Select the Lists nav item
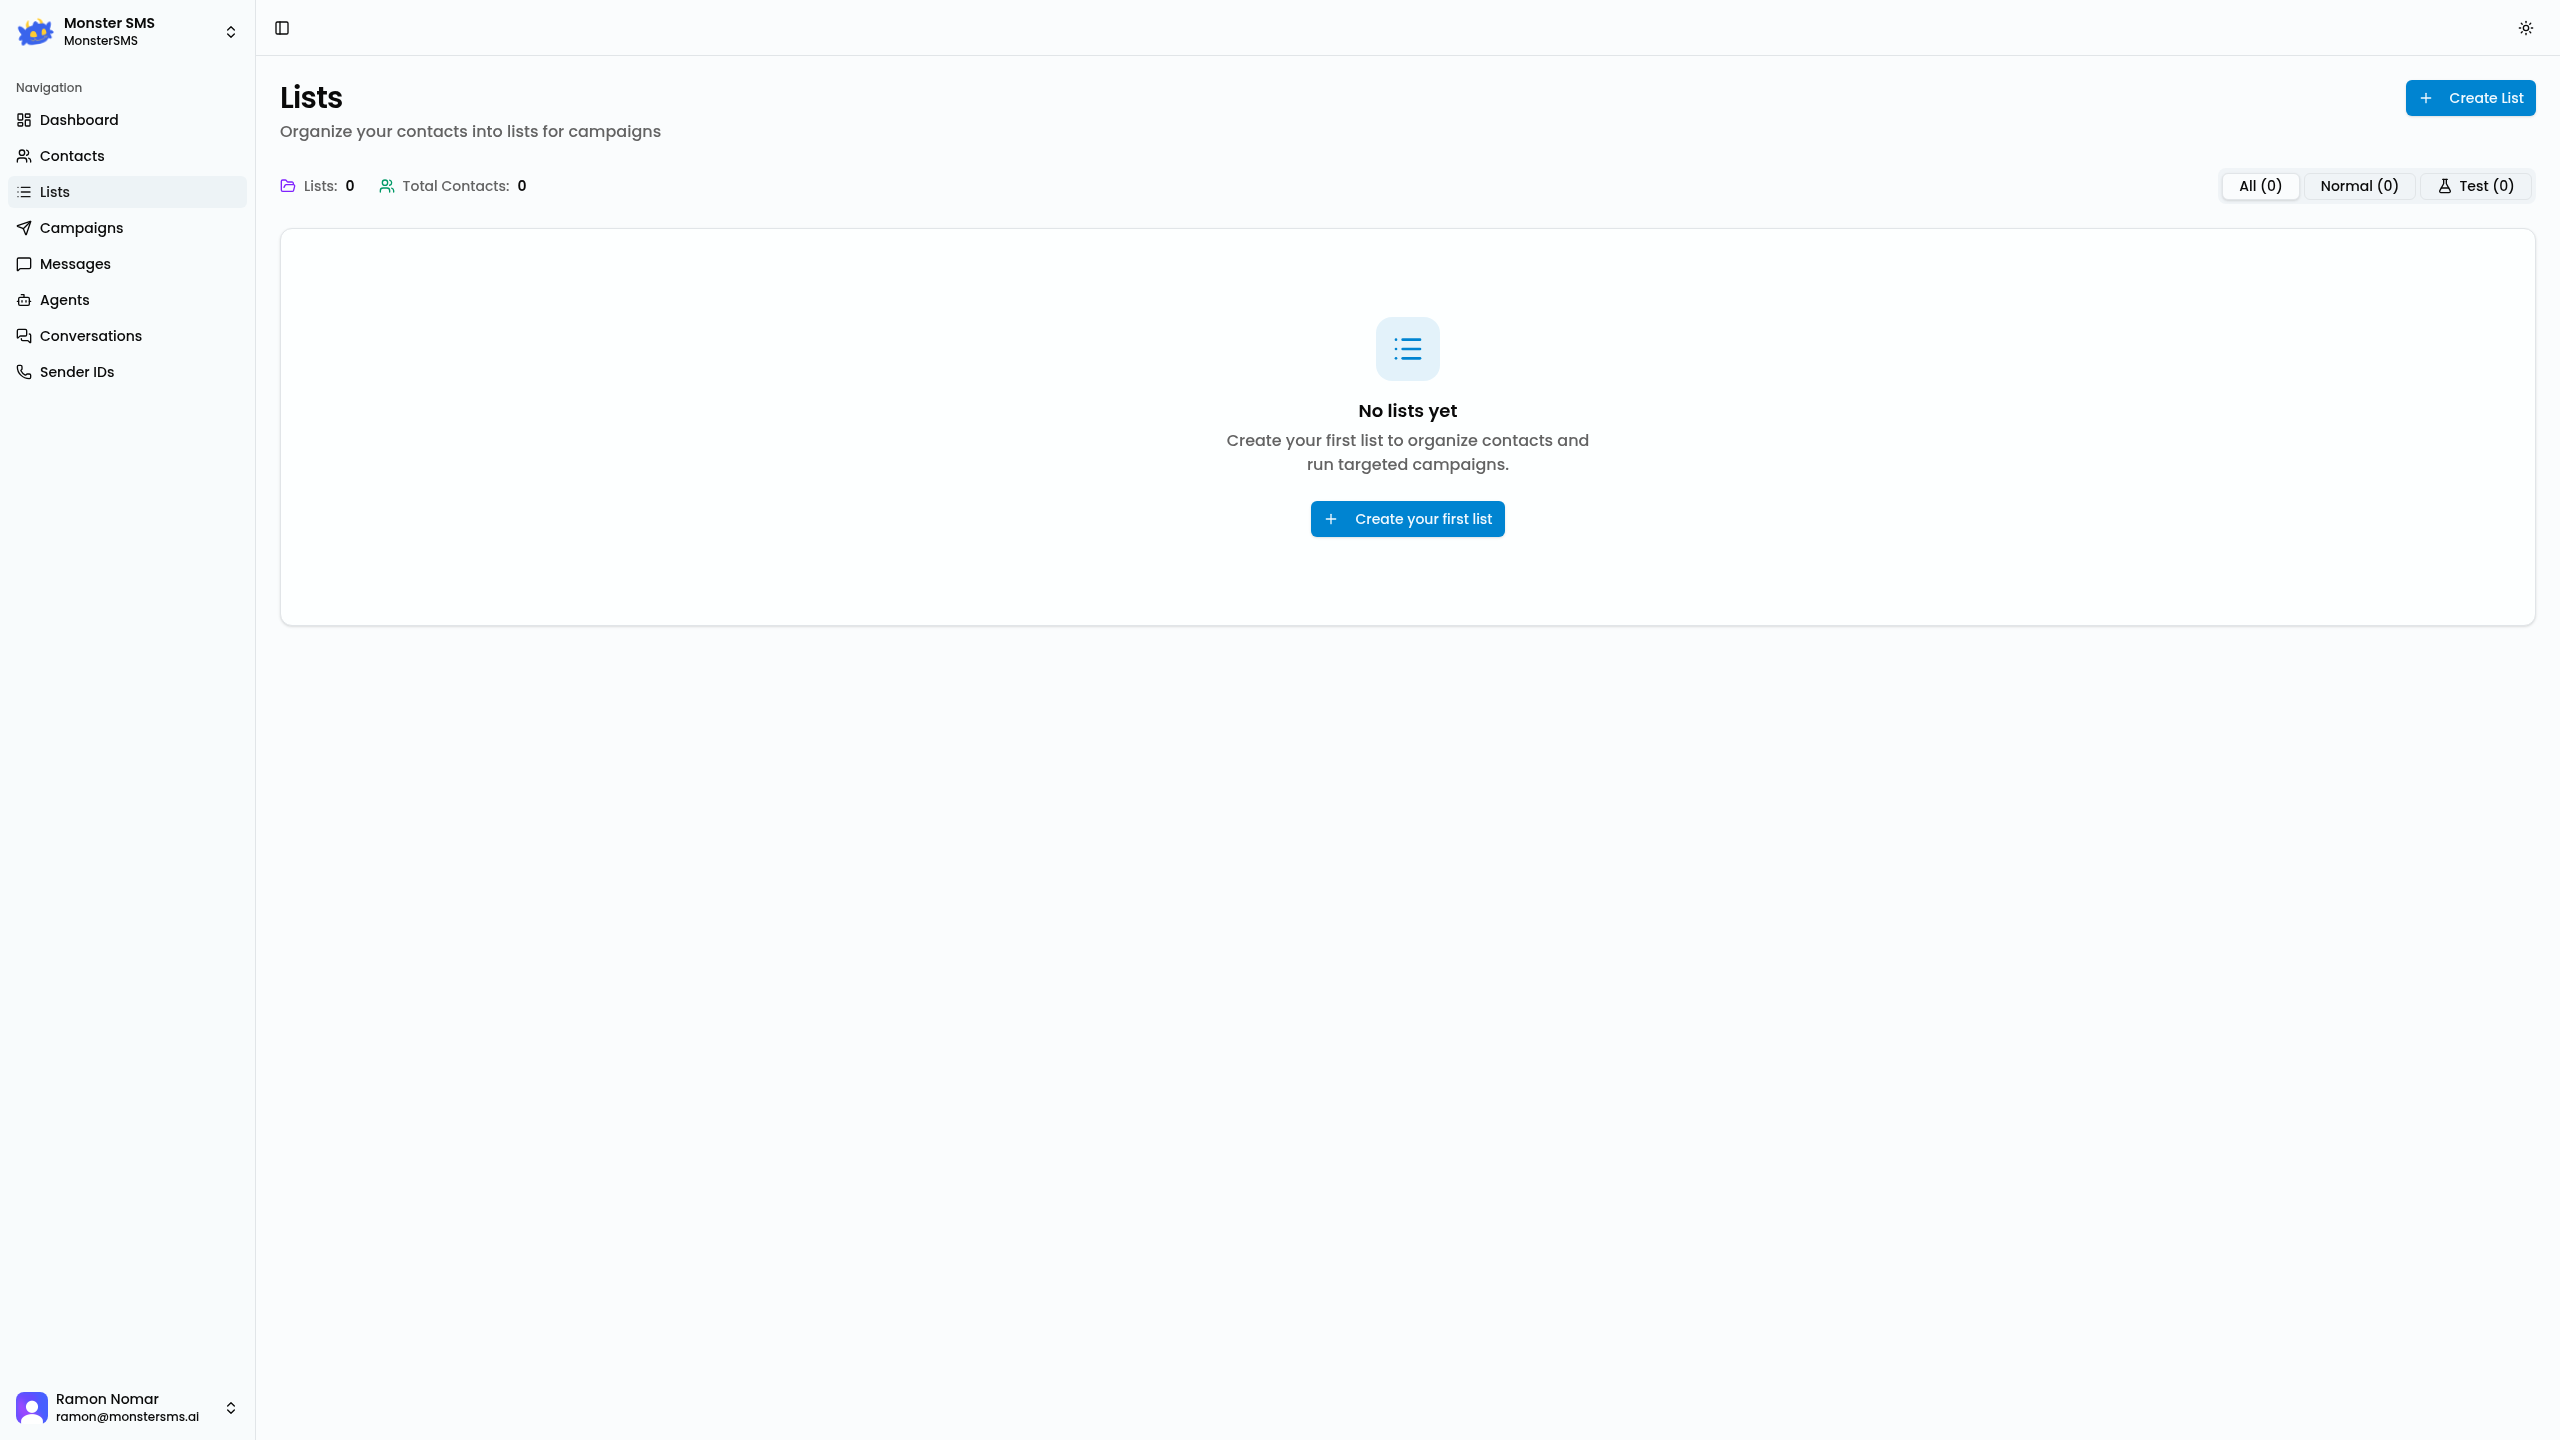 127,192
